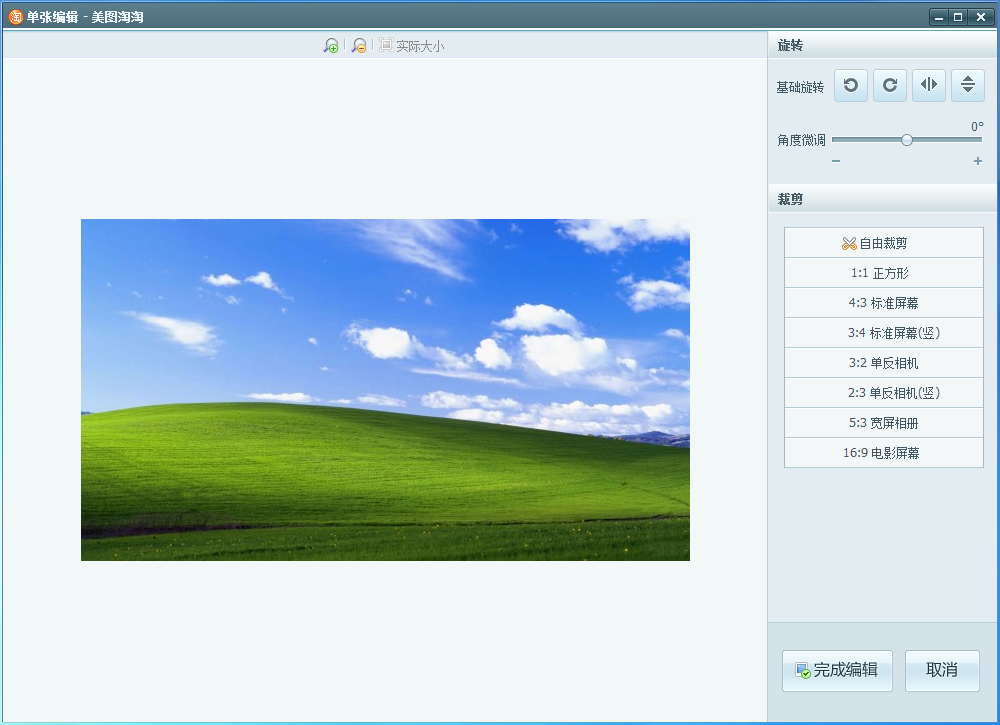
Task: Click the 角度微调 angle slider handle
Action: click(906, 140)
